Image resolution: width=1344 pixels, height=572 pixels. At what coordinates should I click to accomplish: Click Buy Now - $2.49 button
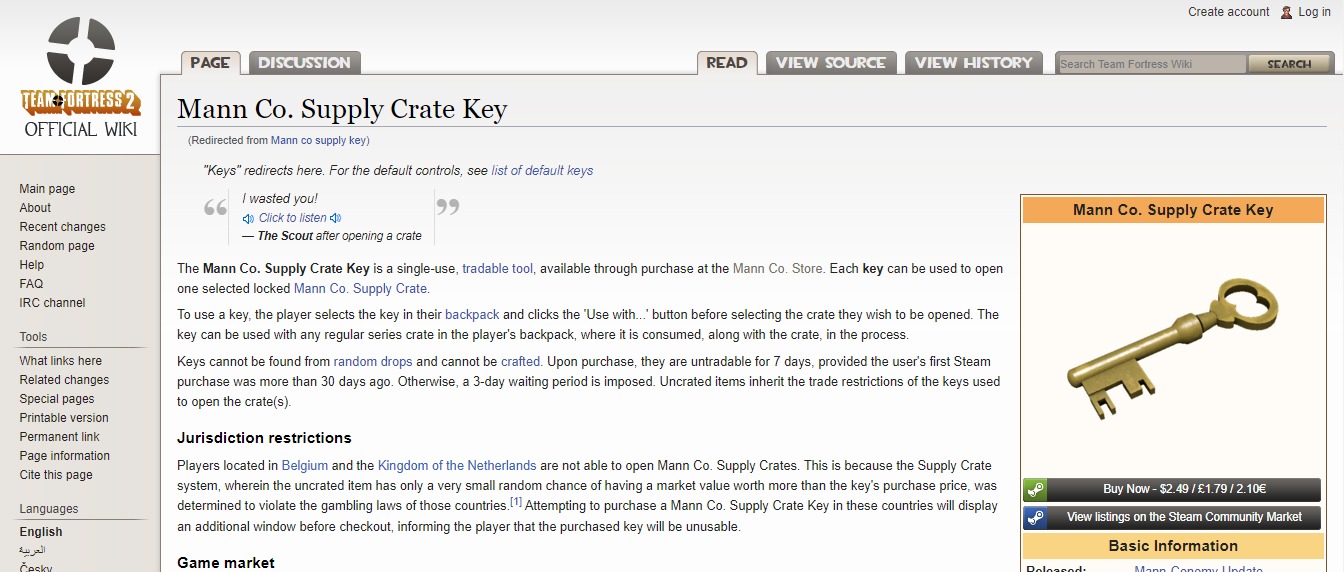point(1184,490)
